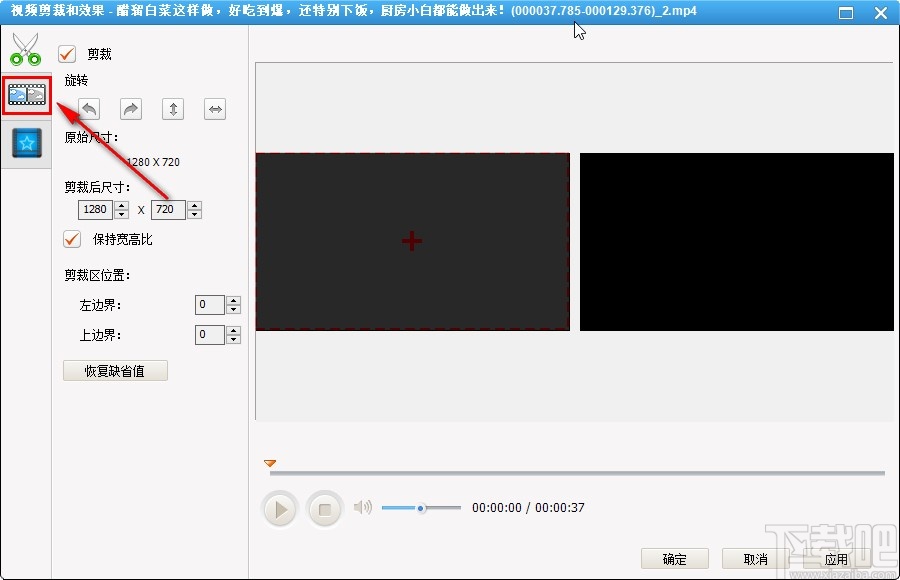Confirm changes with the 确定 button
This screenshot has width=900, height=580.
pyautogui.click(x=674, y=559)
